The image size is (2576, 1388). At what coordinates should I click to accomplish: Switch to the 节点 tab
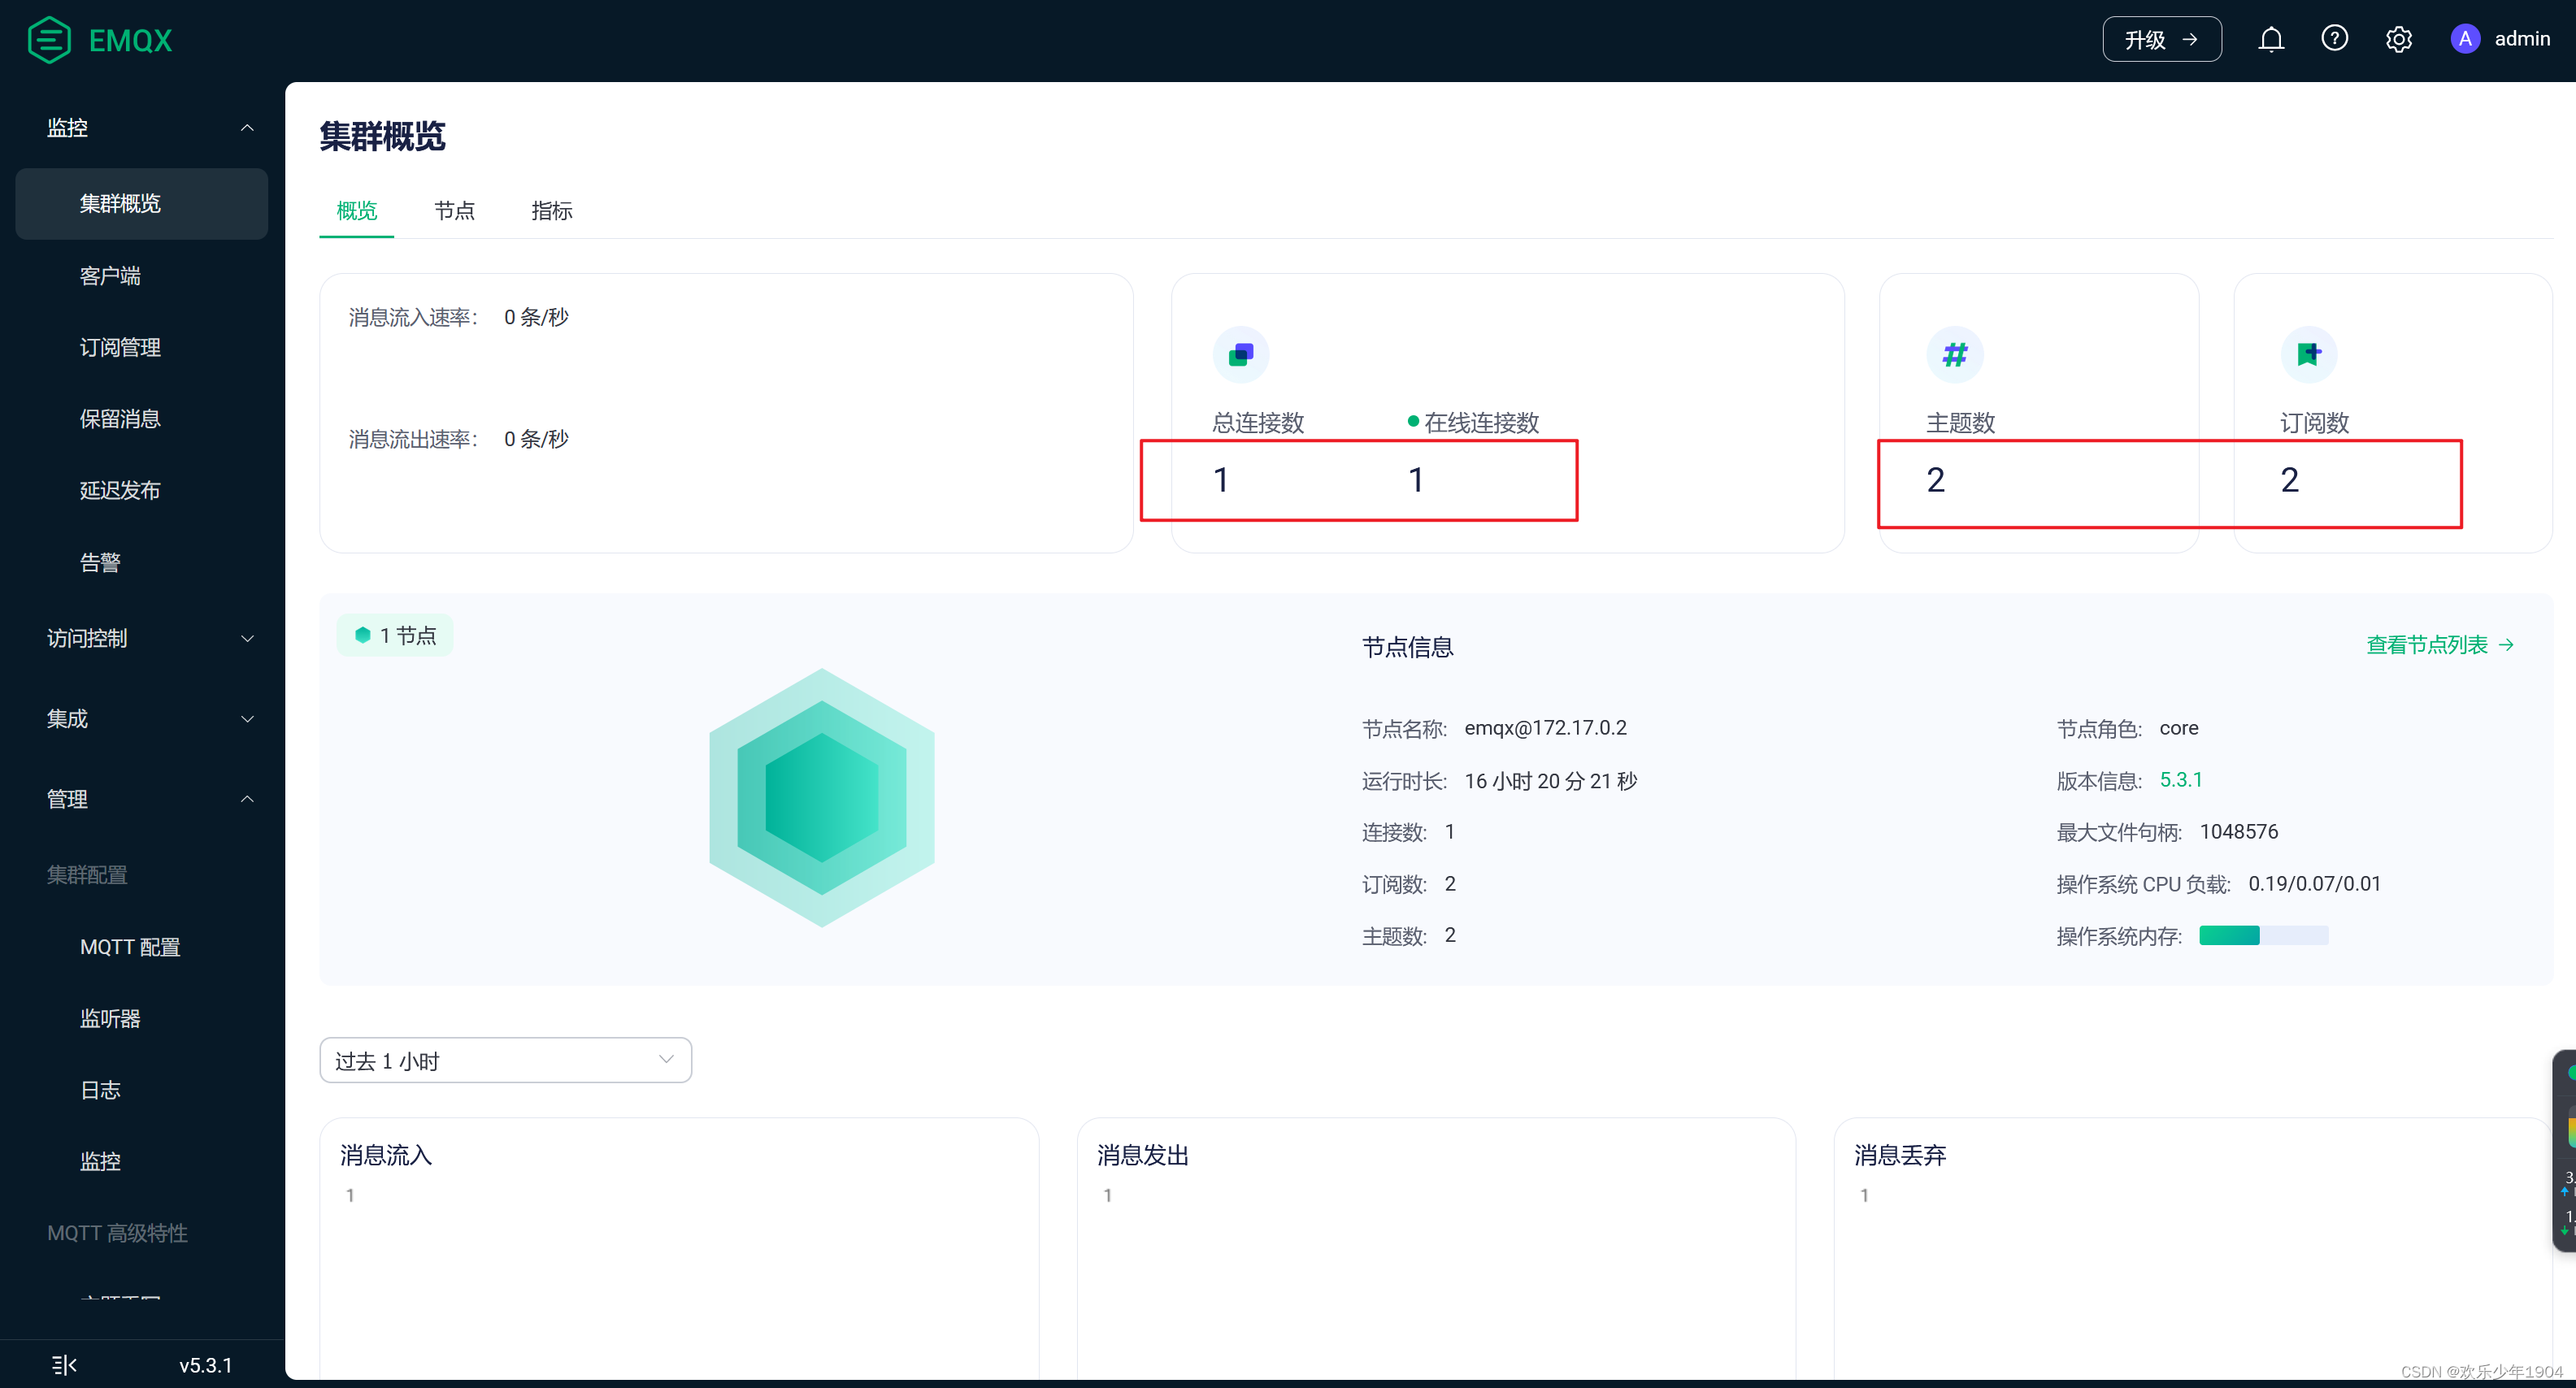[x=454, y=211]
